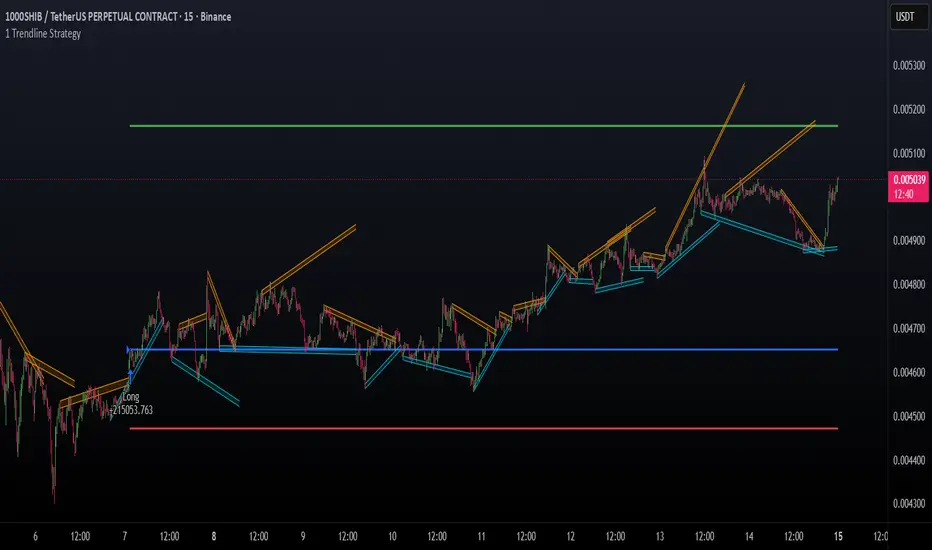Image resolution: width=932 pixels, height=550 pixels.
Task: Click the green take-profit horizontal line
Action: pyautogui.click(x=483, y=126)
